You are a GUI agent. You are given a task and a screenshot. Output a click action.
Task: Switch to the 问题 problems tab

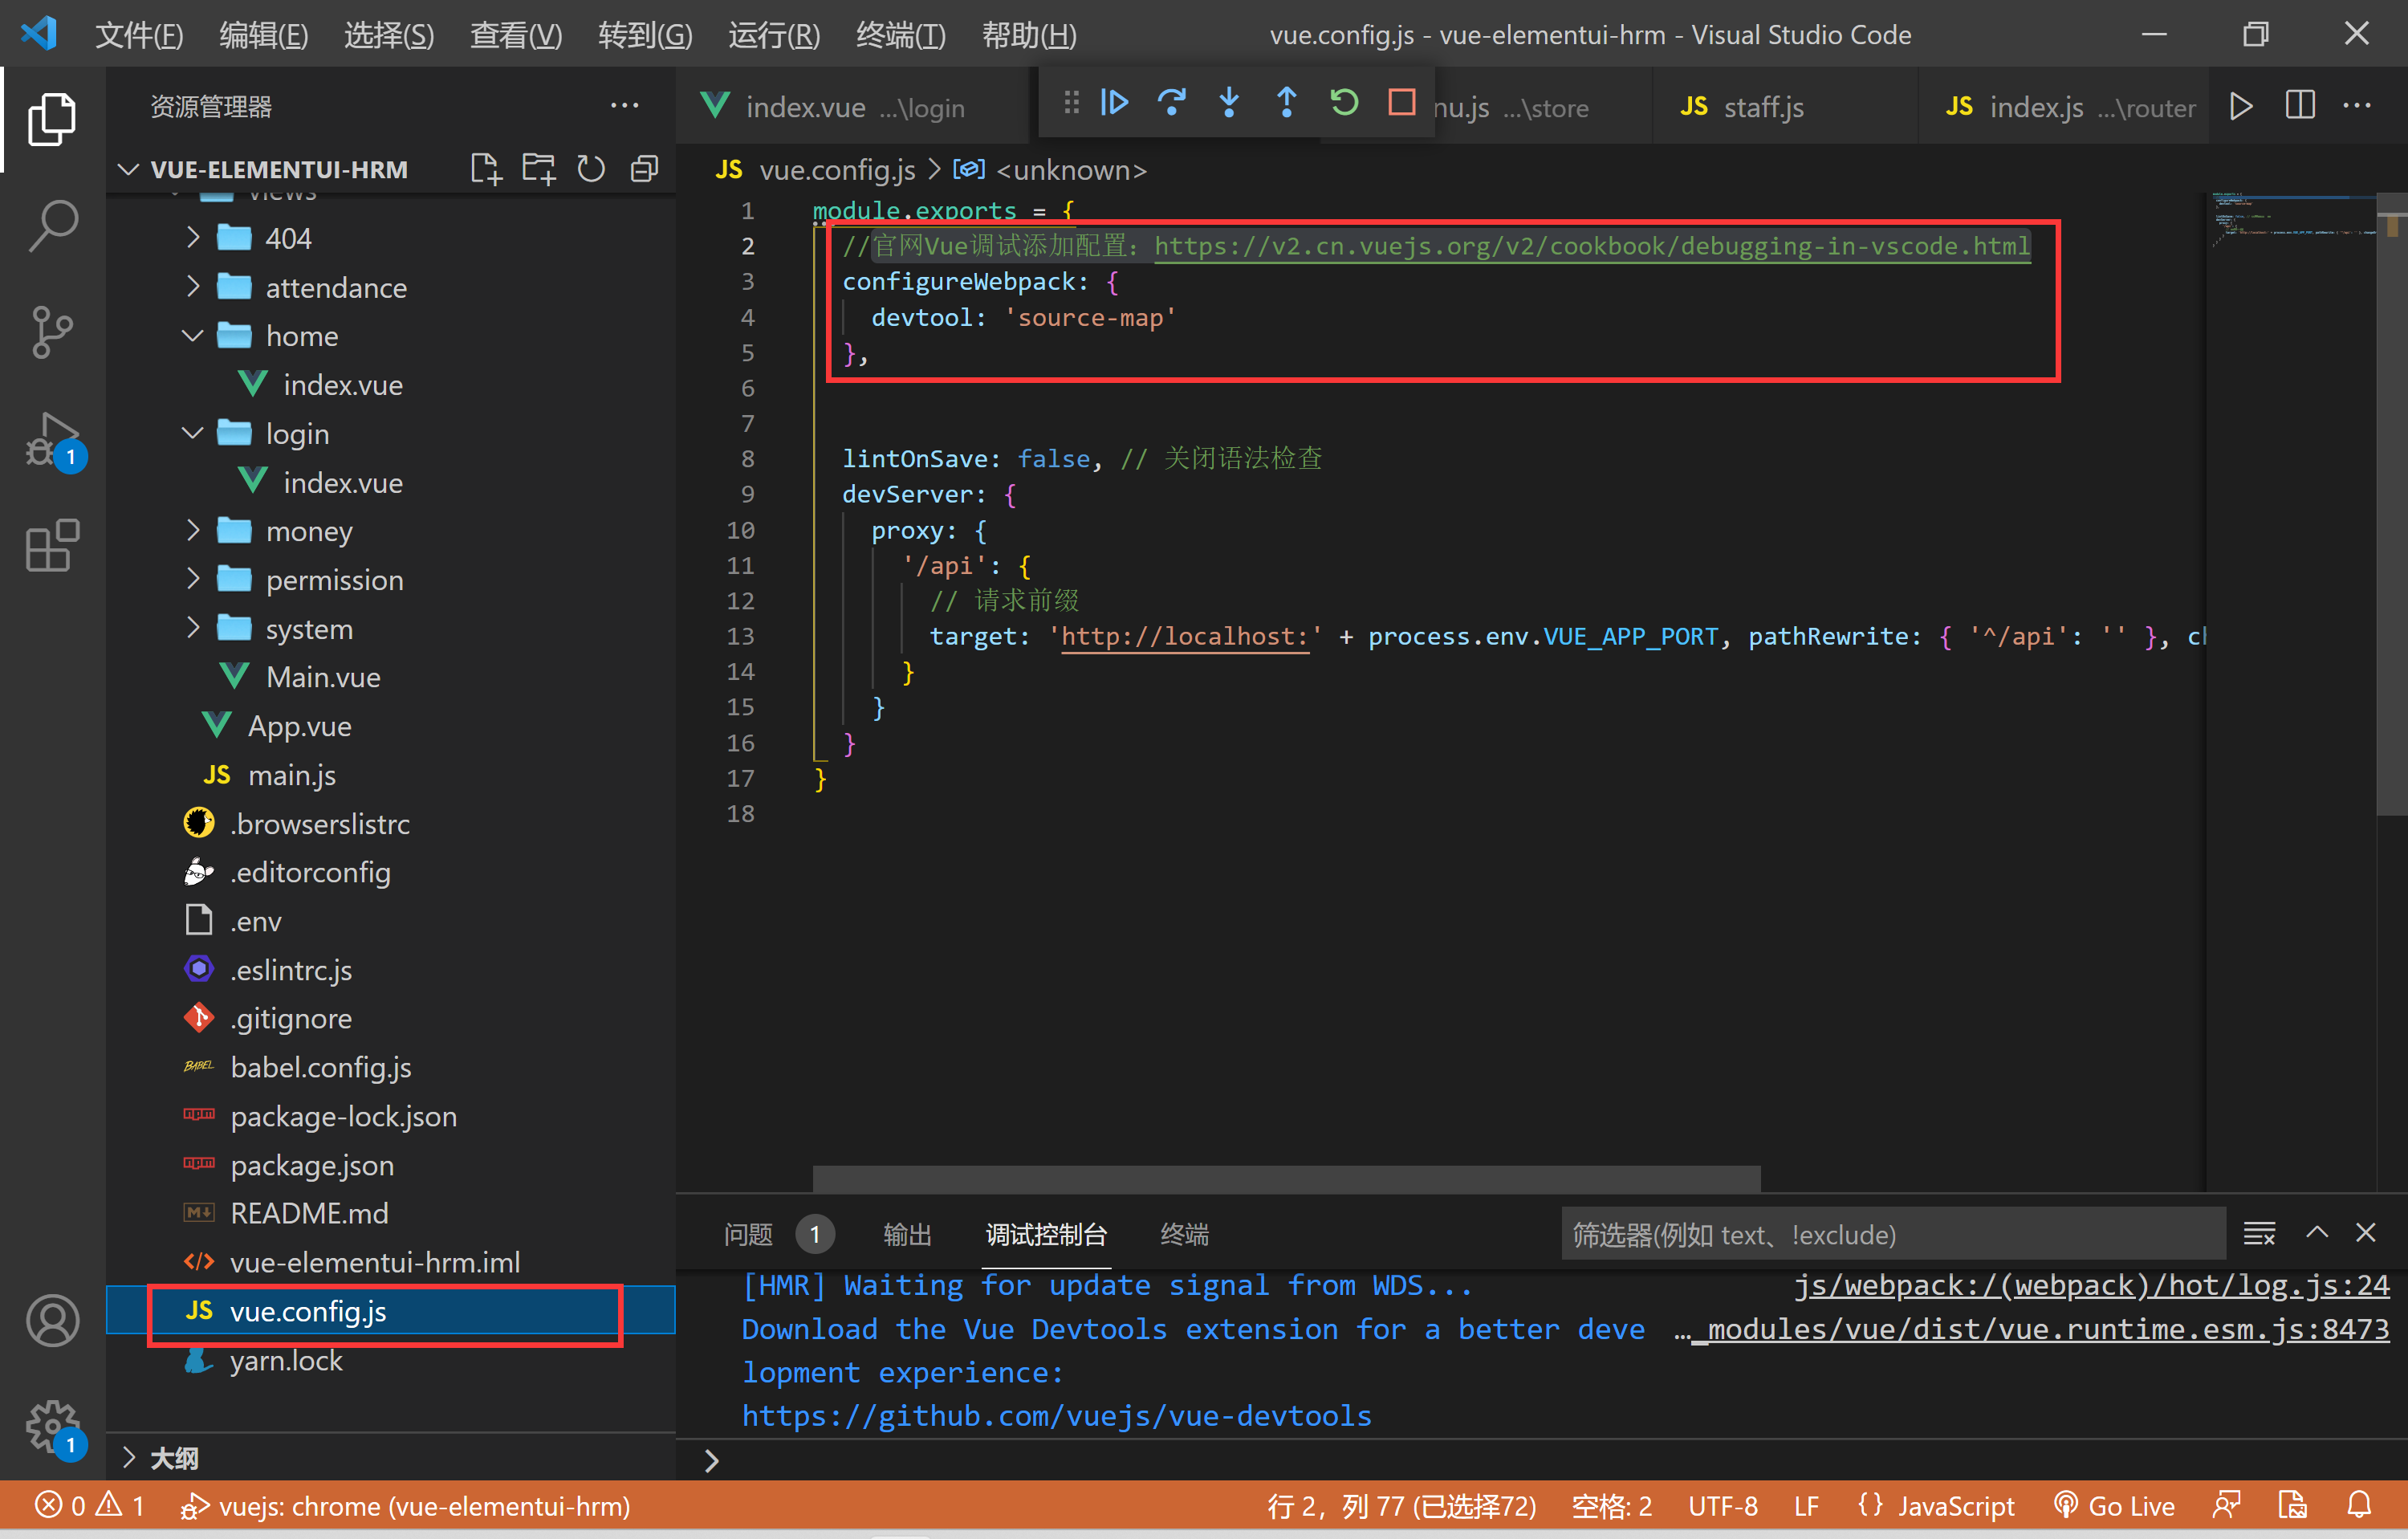[778, 1234]
